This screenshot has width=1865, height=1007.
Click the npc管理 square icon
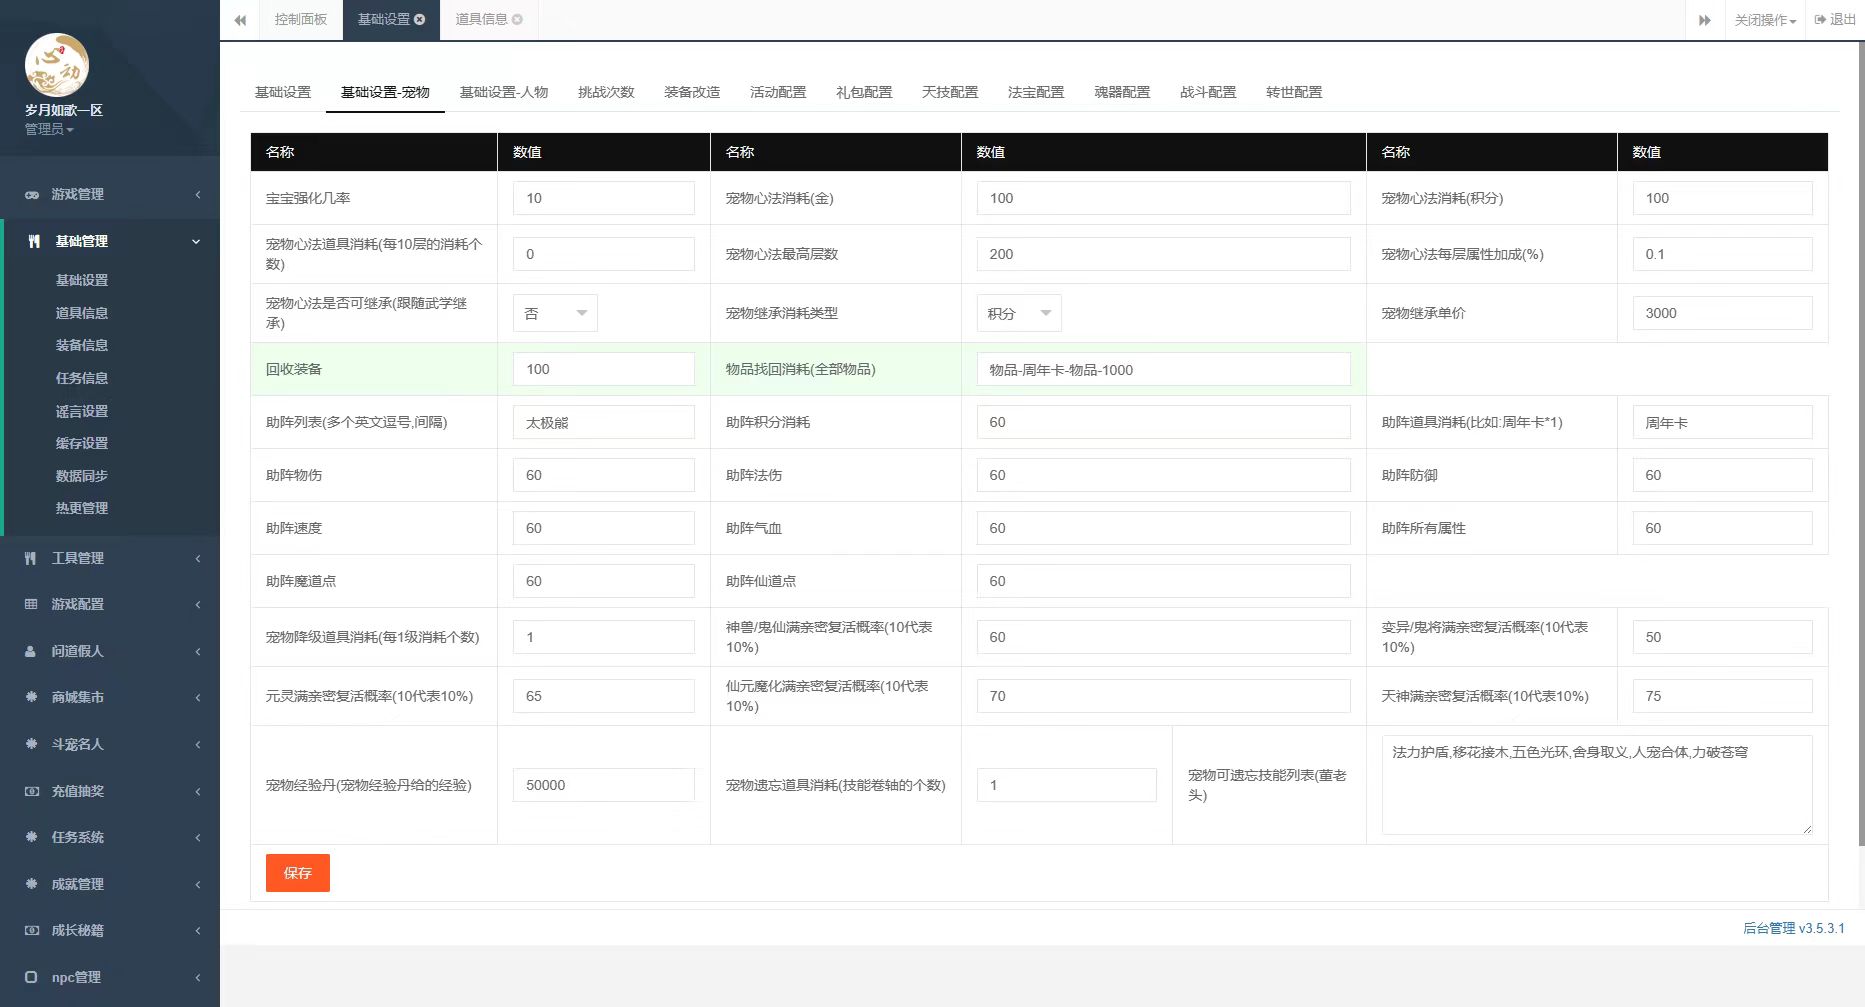pyautogui.click(x=31, y=977)
